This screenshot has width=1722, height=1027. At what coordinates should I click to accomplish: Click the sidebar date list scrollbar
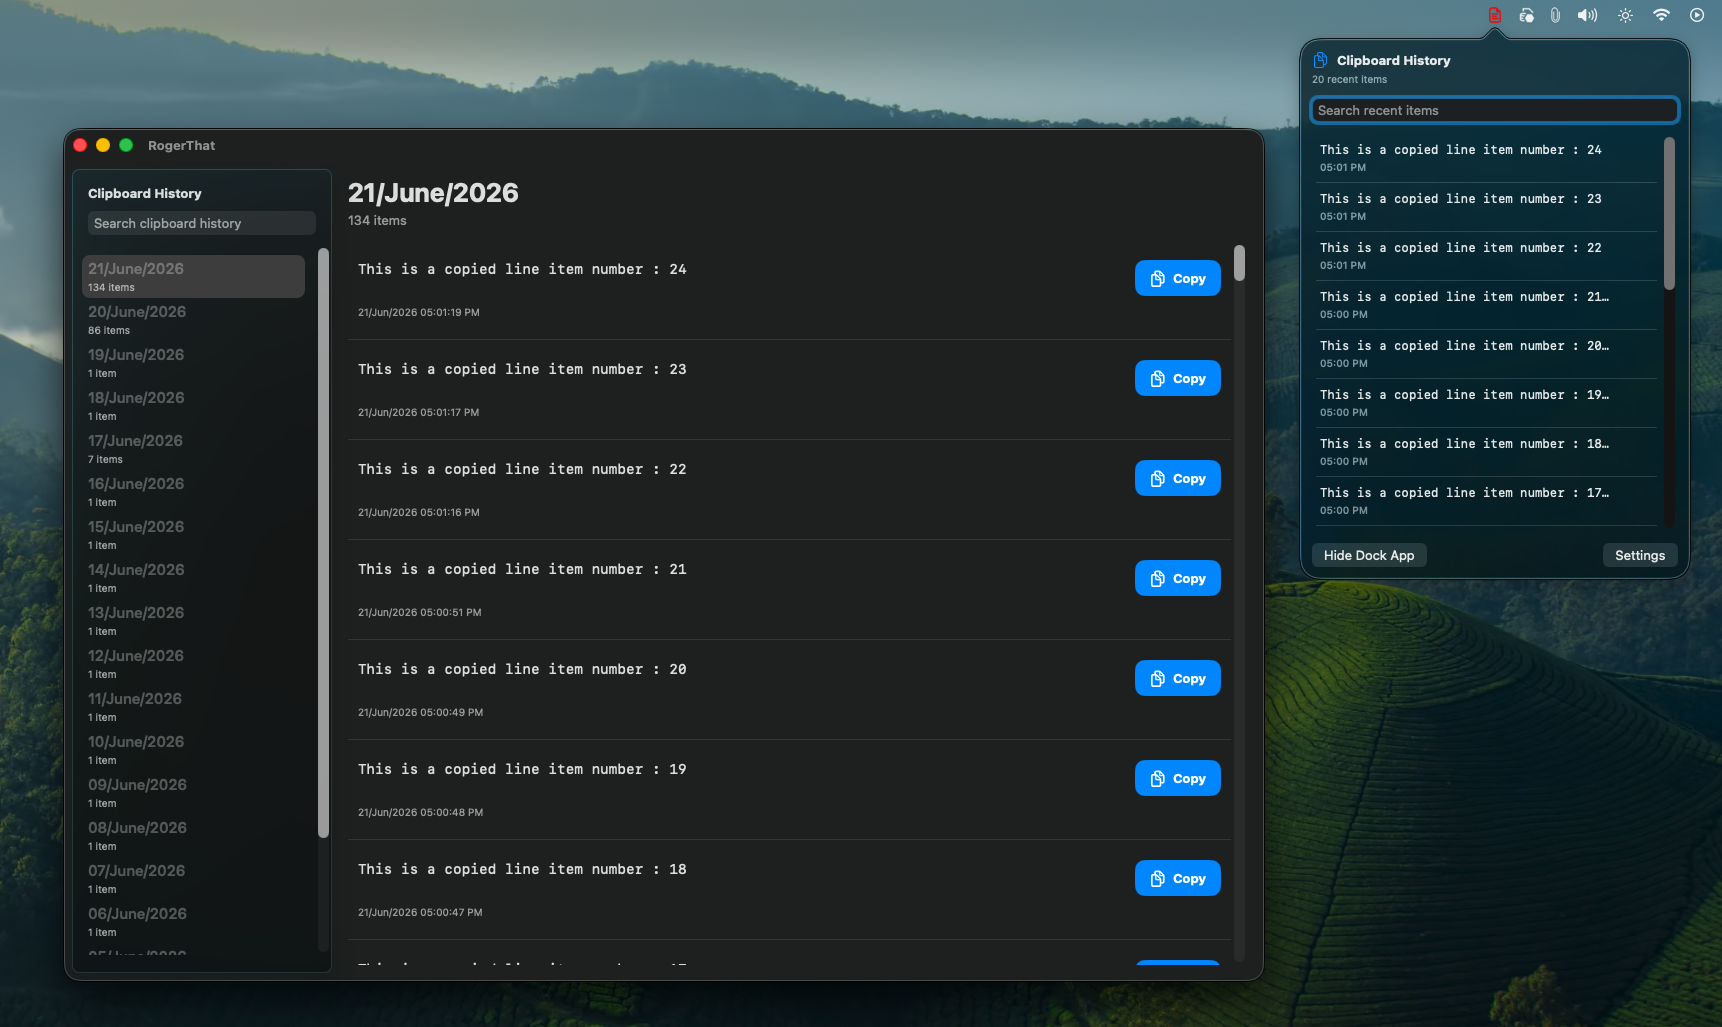[323, 543]
